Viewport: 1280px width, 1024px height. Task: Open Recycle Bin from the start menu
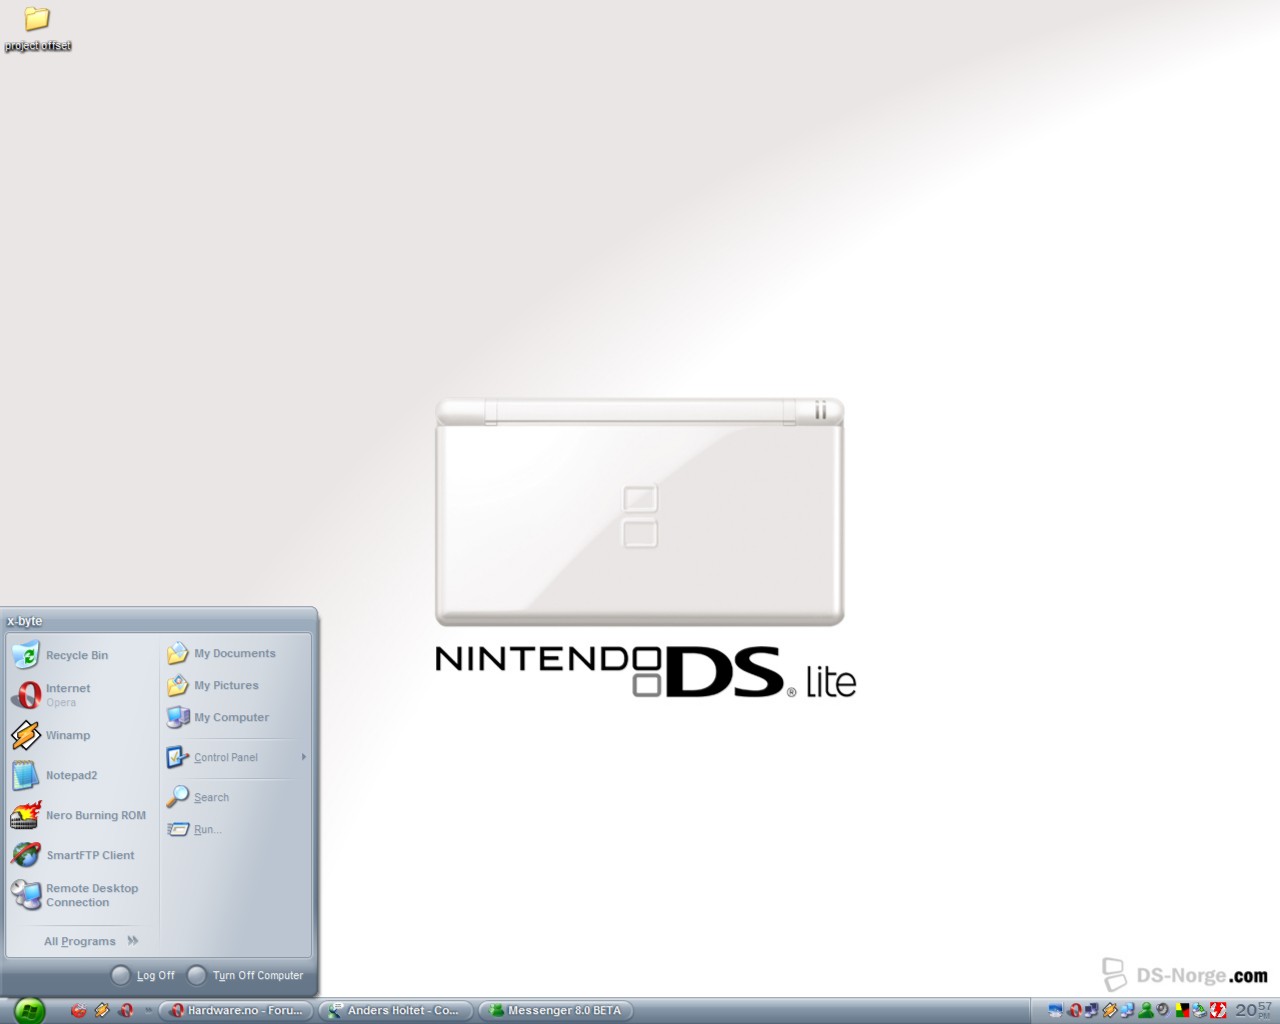coord(83,655)
